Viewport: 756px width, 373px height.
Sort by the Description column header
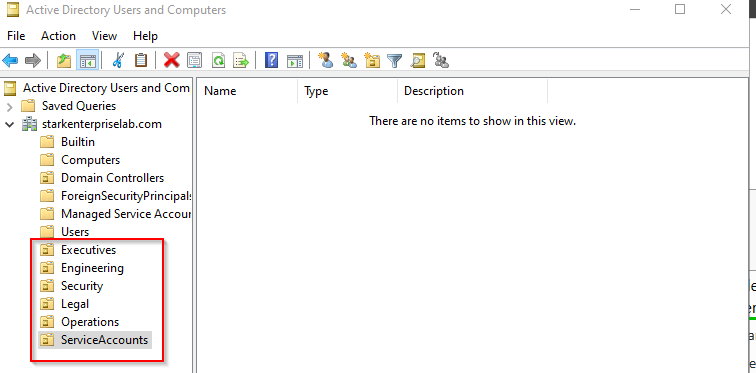(473, 91)
